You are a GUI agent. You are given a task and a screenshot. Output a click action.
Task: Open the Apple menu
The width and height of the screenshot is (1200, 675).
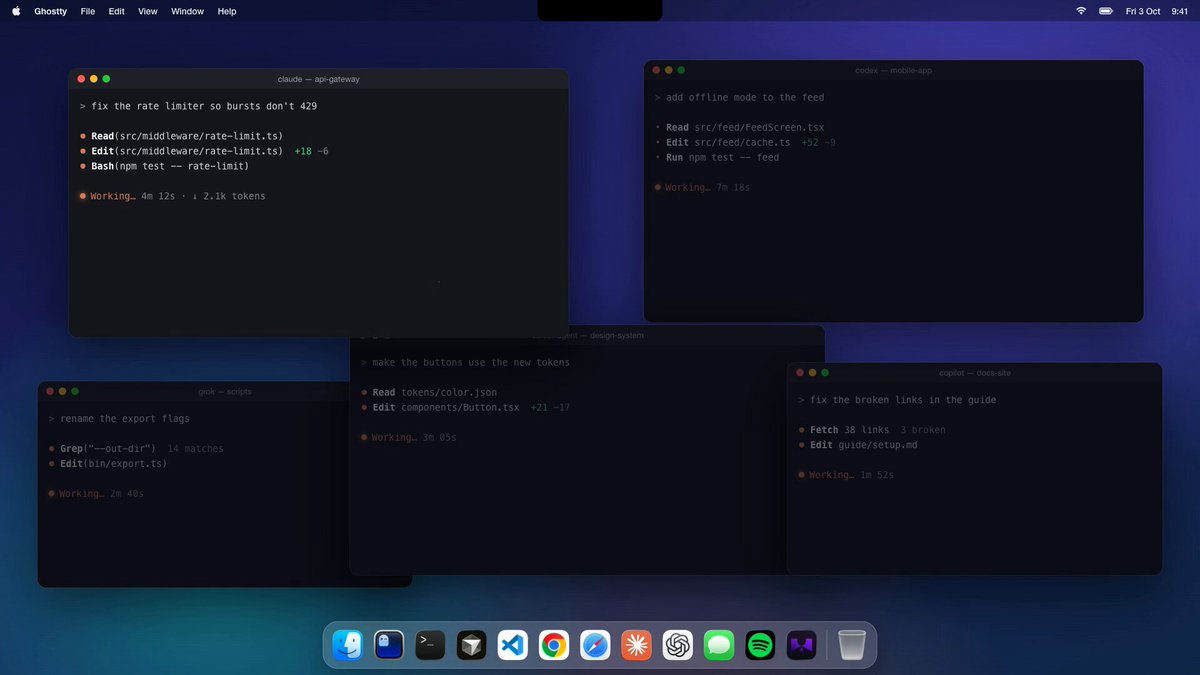[x=16, y=11]
